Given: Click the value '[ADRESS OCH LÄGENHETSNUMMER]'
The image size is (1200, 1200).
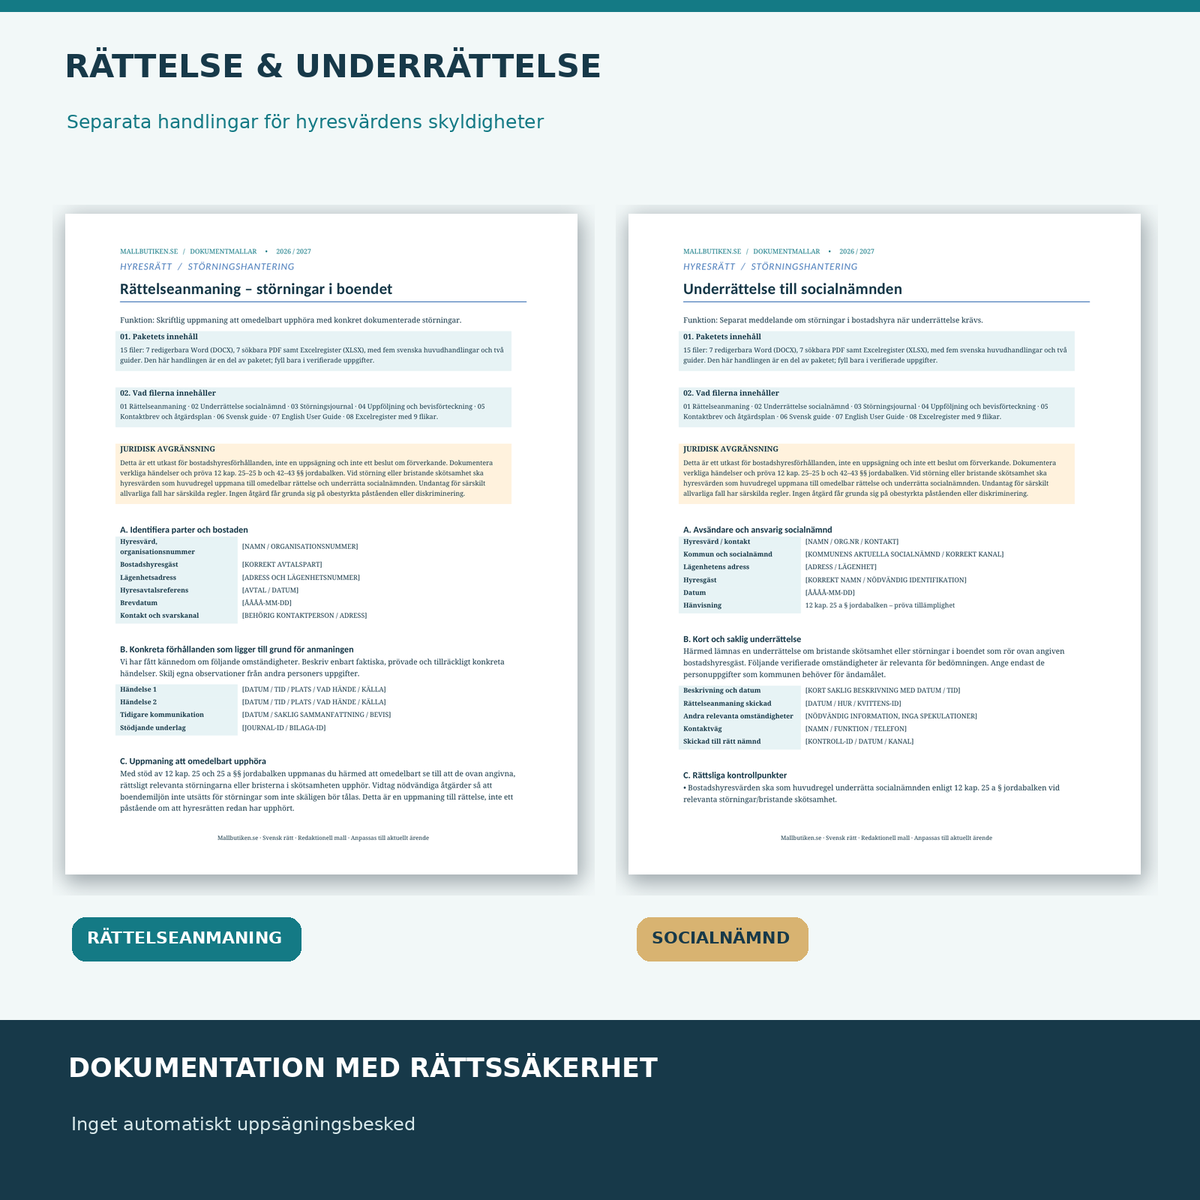Looking at the screenshot, I should pos(301,578).
